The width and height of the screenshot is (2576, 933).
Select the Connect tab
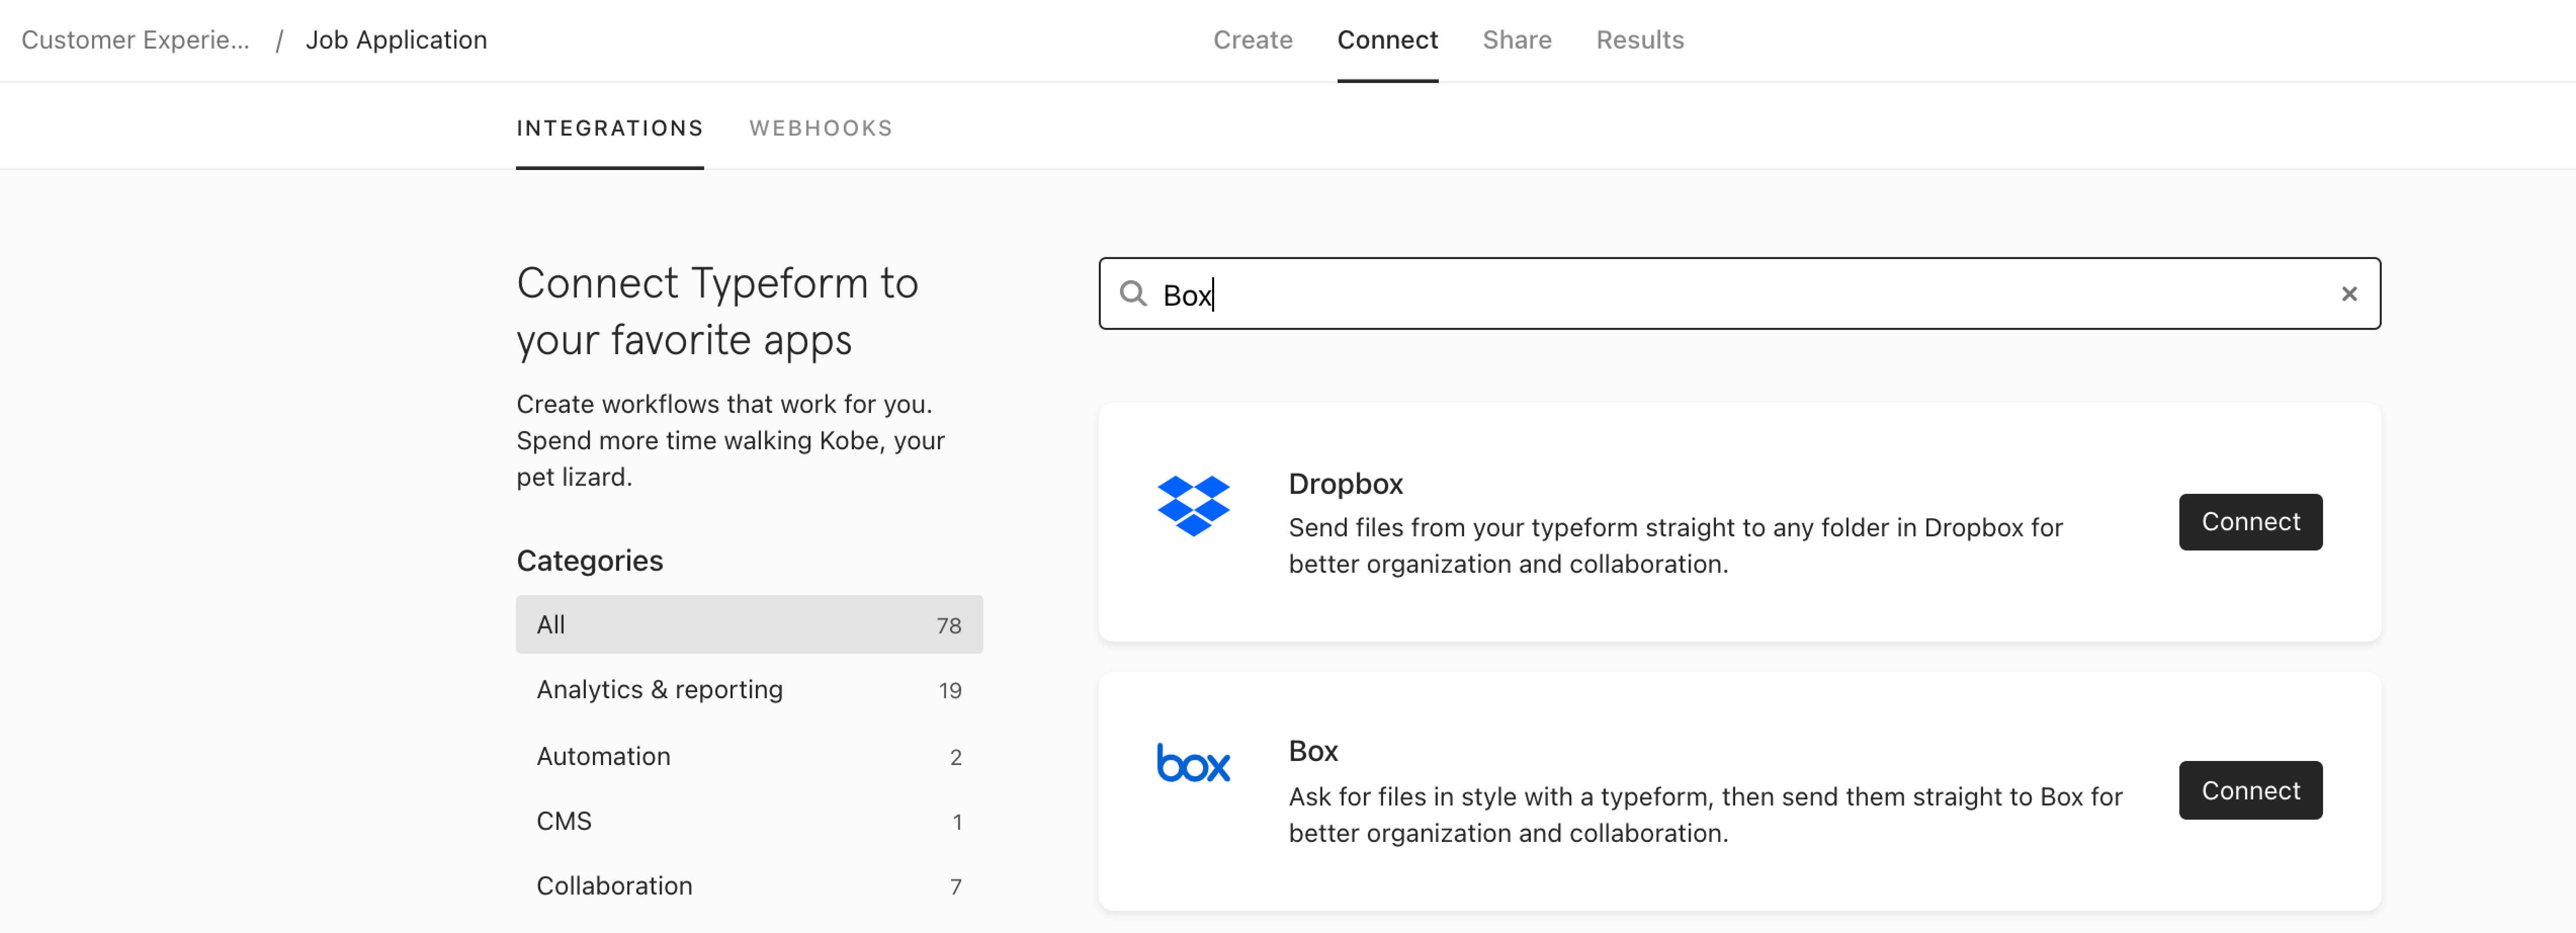1387,40
